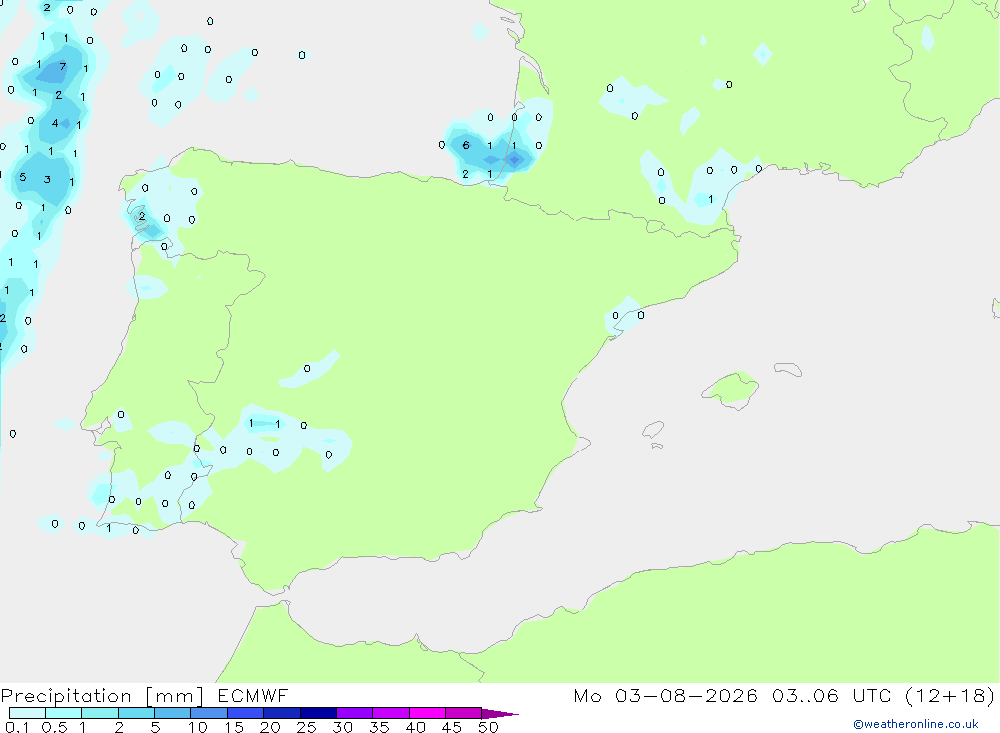Click the Mo 03-08-2026 date label
The width and height of the screenshot is (1000, 733).
tap(665, 695)
